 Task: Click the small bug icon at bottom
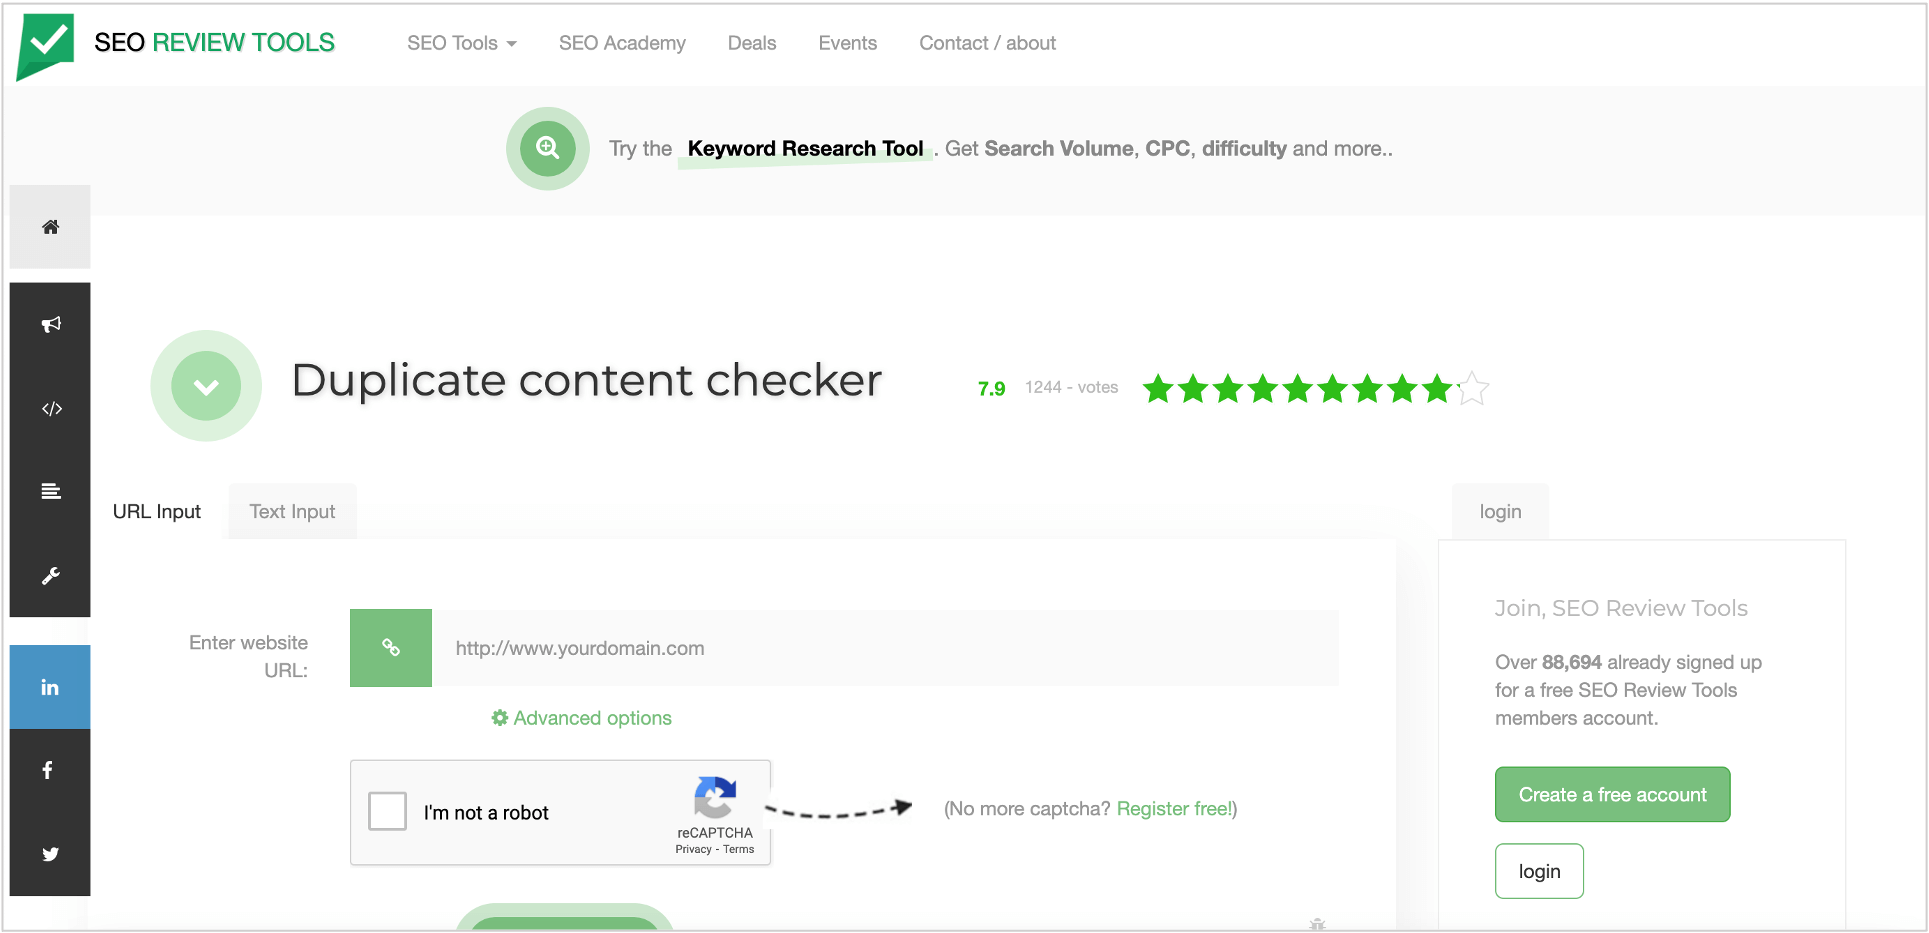(1317, 924)
